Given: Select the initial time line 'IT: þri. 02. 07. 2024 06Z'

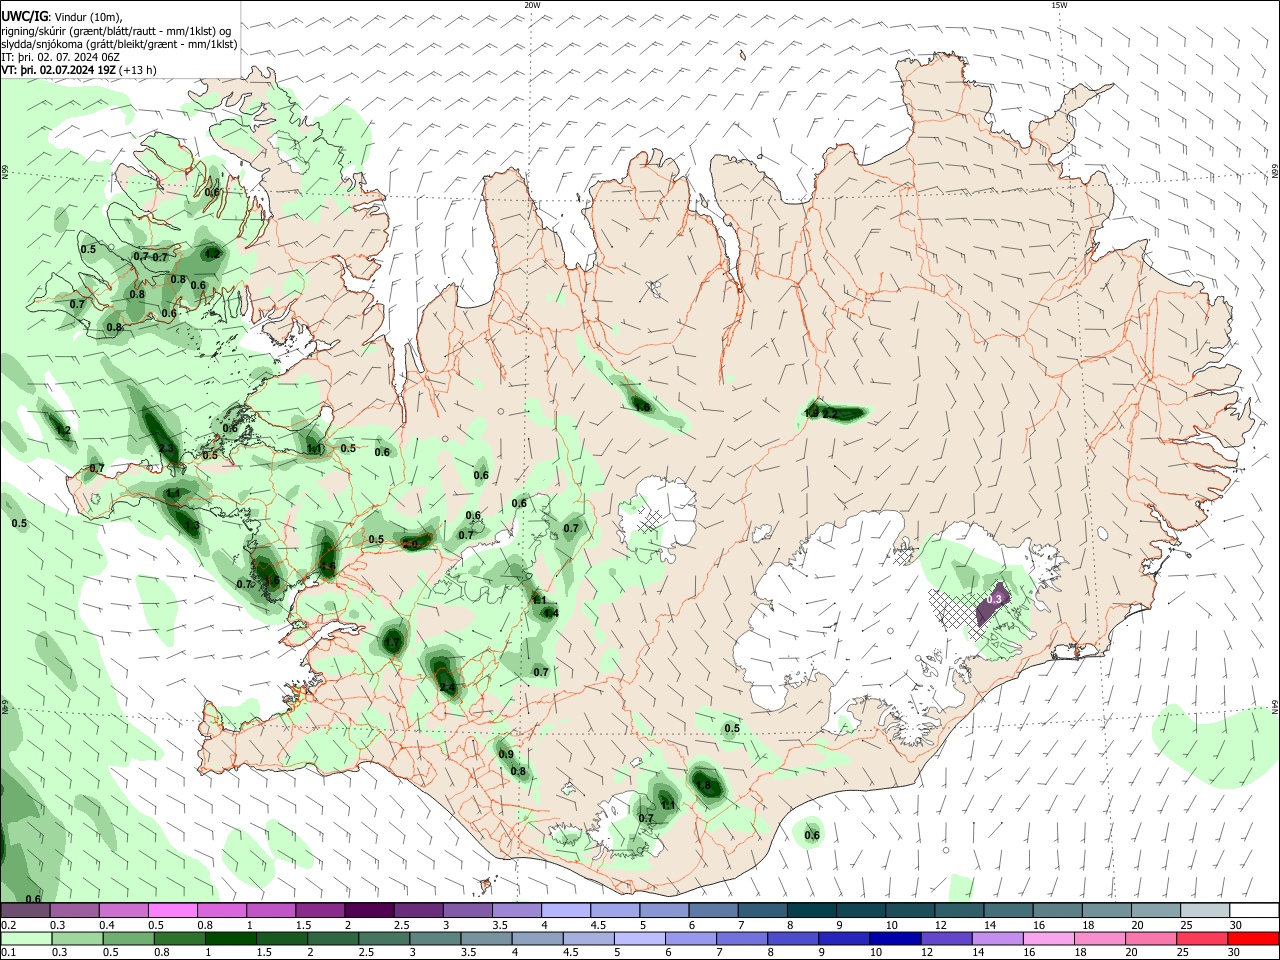Looking at the screenshot, I should click(x=61, y=57).
